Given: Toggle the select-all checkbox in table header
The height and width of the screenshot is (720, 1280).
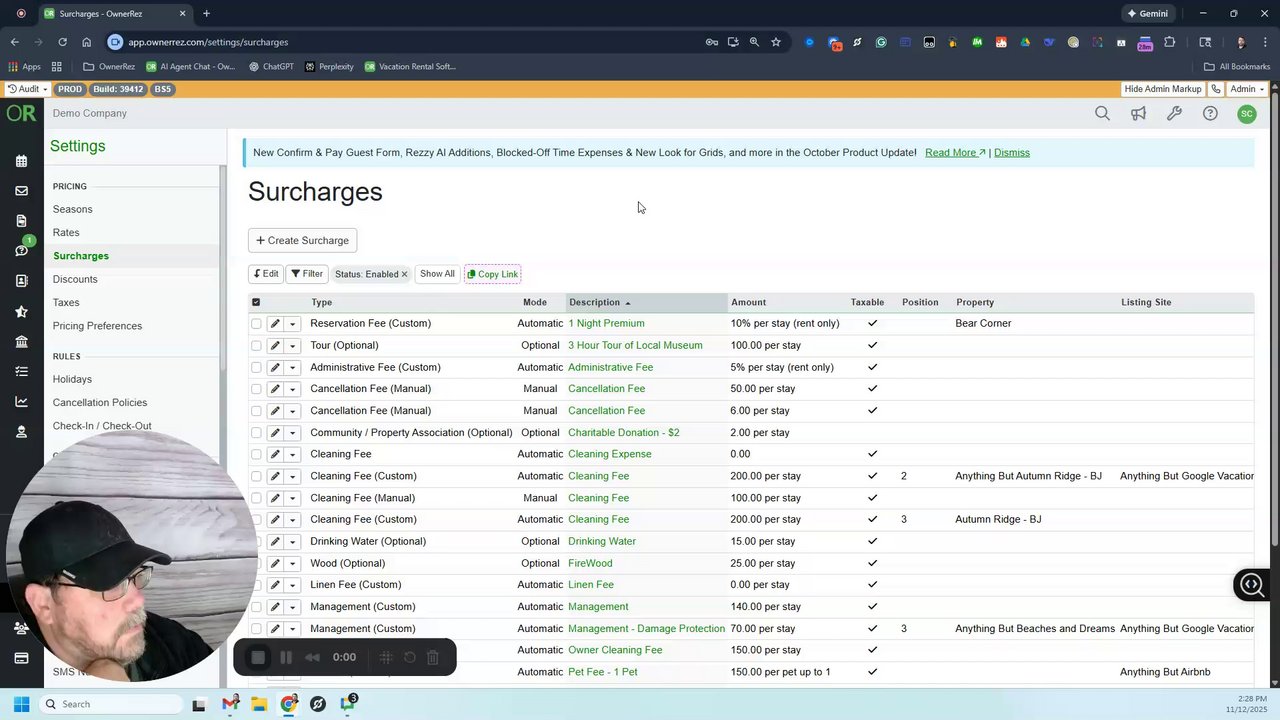Looking at the screenshot, I should click(256, 302).
